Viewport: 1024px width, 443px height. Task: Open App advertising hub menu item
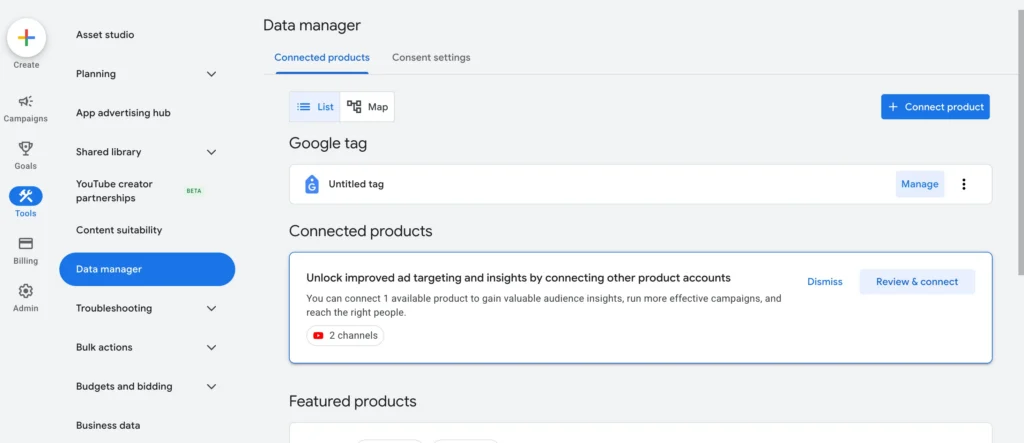coord(123,112)
